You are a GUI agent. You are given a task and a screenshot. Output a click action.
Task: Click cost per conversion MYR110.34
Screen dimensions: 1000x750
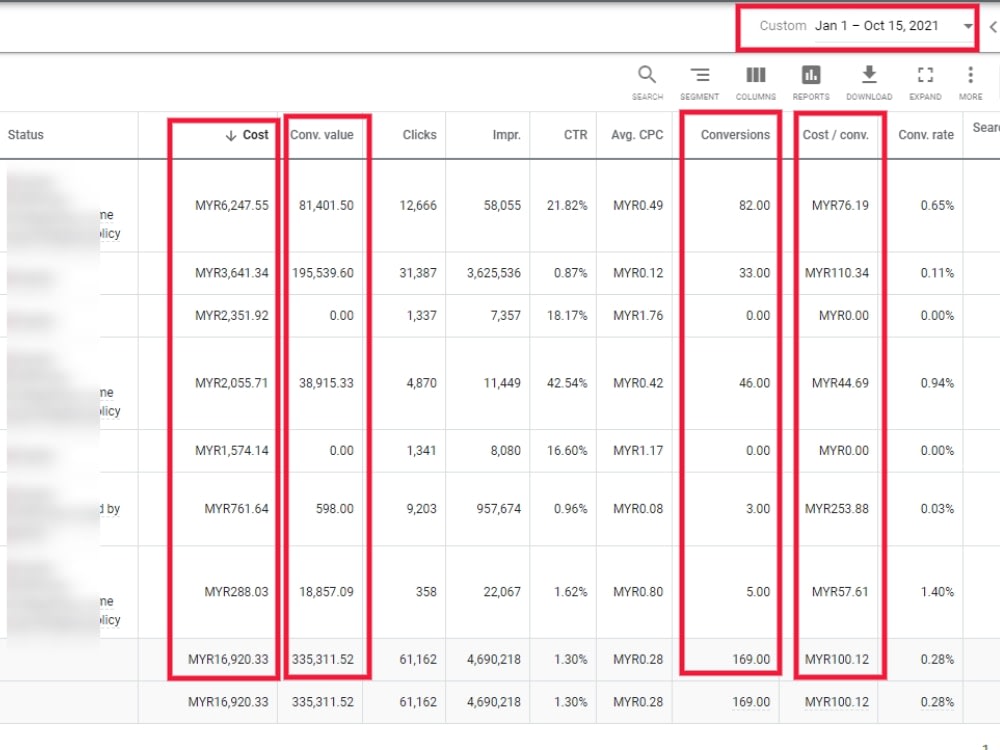(837, 273)
